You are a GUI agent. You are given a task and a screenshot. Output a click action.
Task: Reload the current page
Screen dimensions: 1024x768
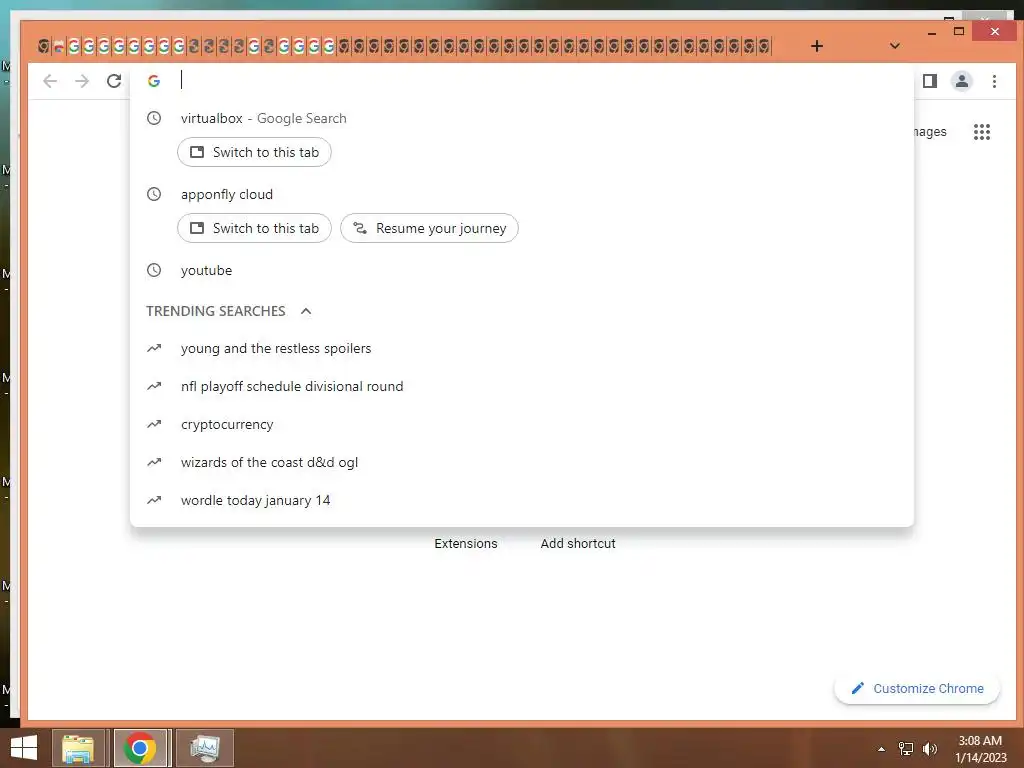(x=114, y=81)
